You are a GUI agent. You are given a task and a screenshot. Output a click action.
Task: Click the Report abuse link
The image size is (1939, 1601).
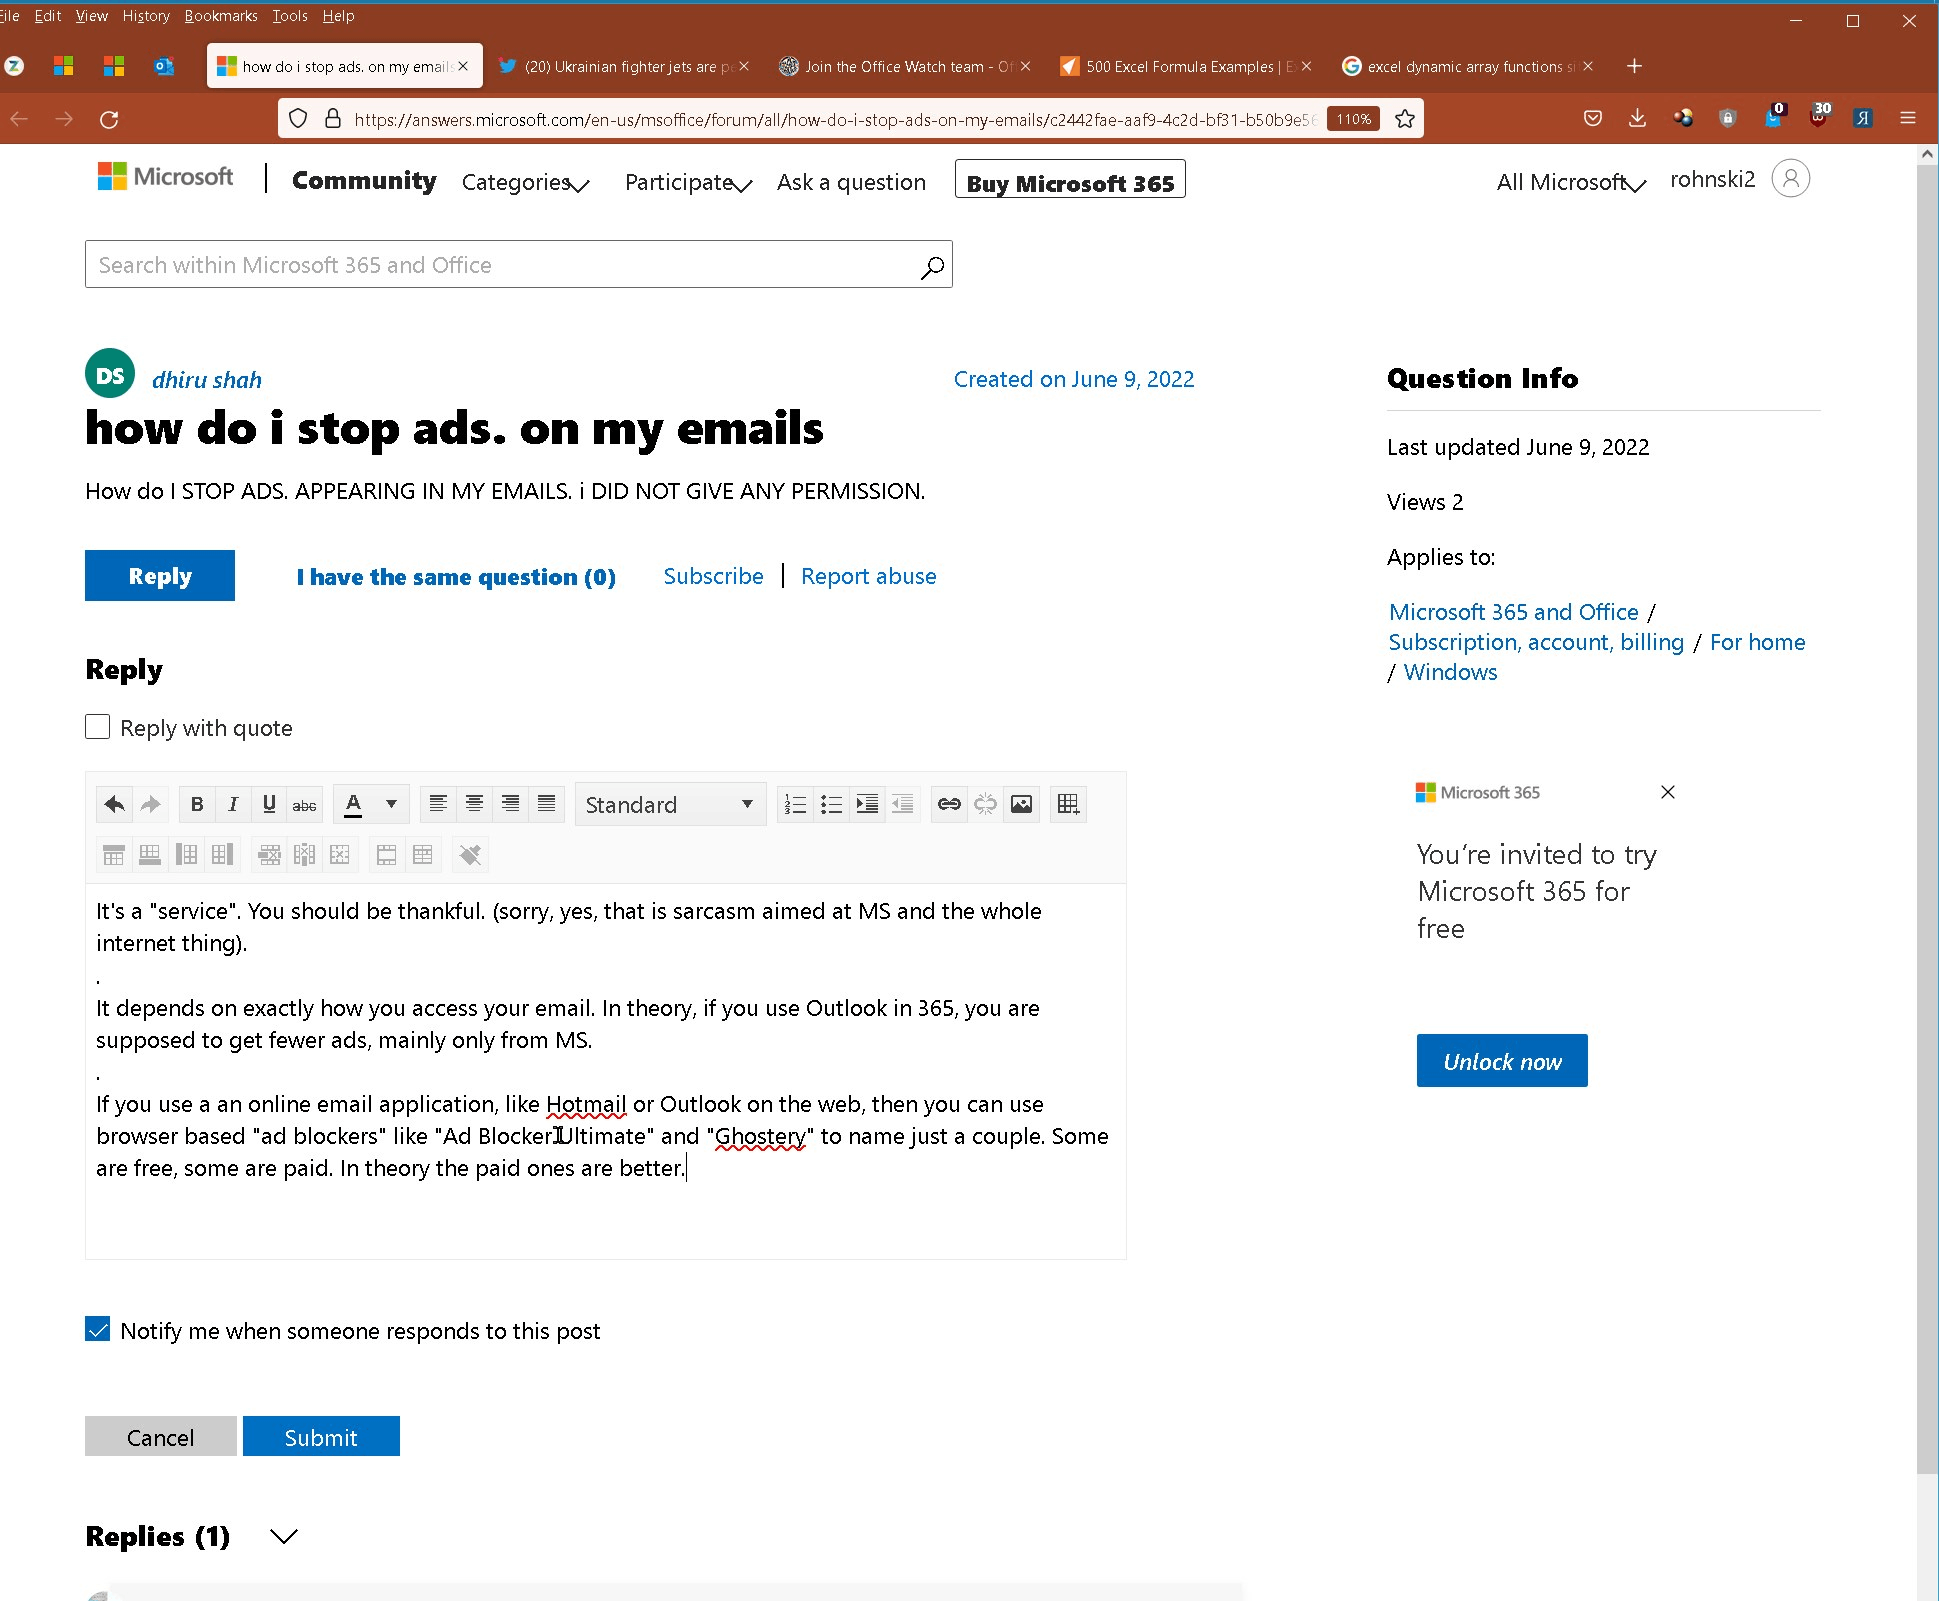coord(868,576)
